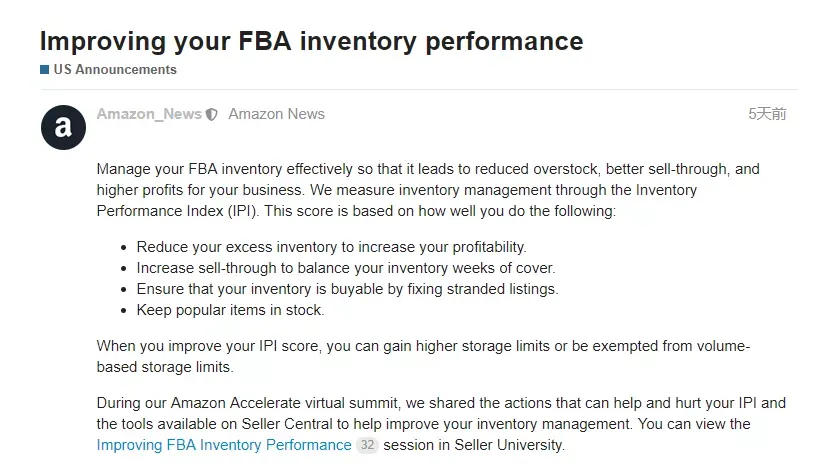Click the Keep popular items in stock bullet

pos(230,310)
